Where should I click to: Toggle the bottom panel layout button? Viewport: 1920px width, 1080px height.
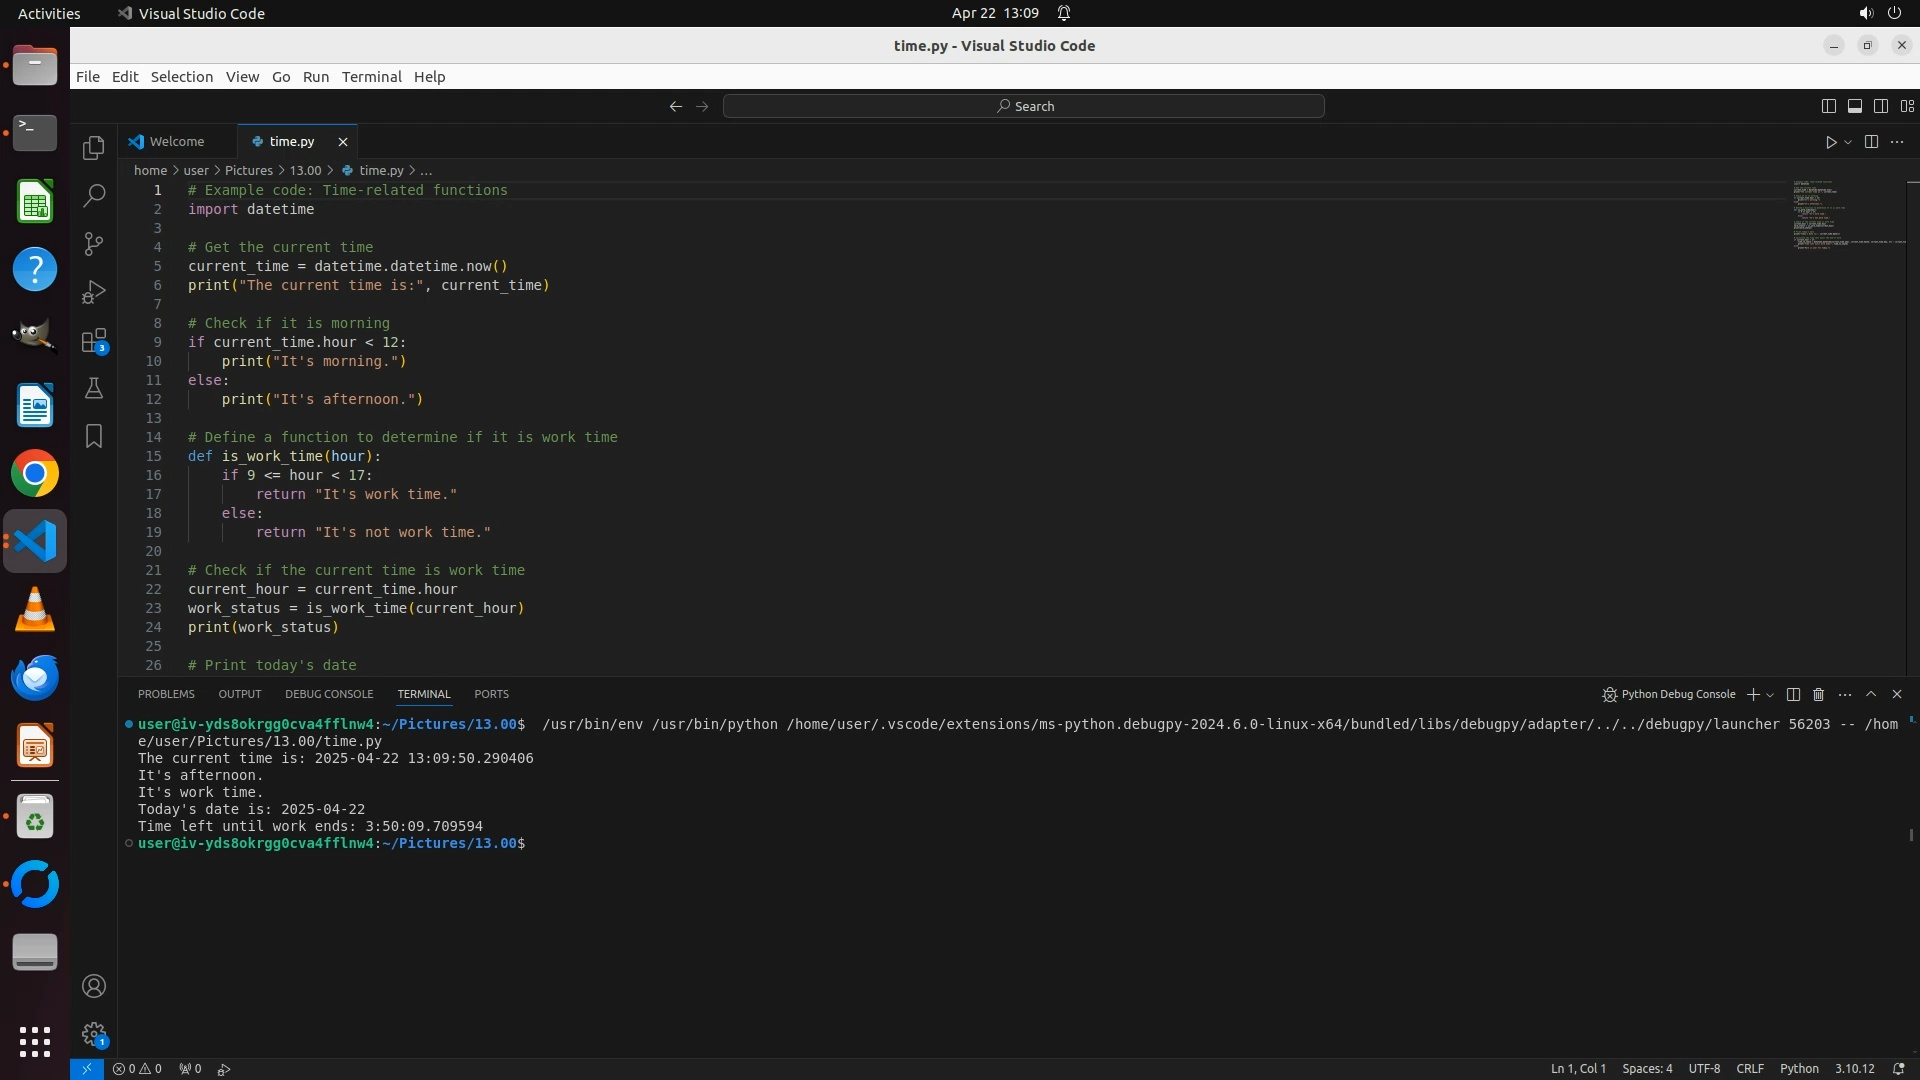(1854, 106)
